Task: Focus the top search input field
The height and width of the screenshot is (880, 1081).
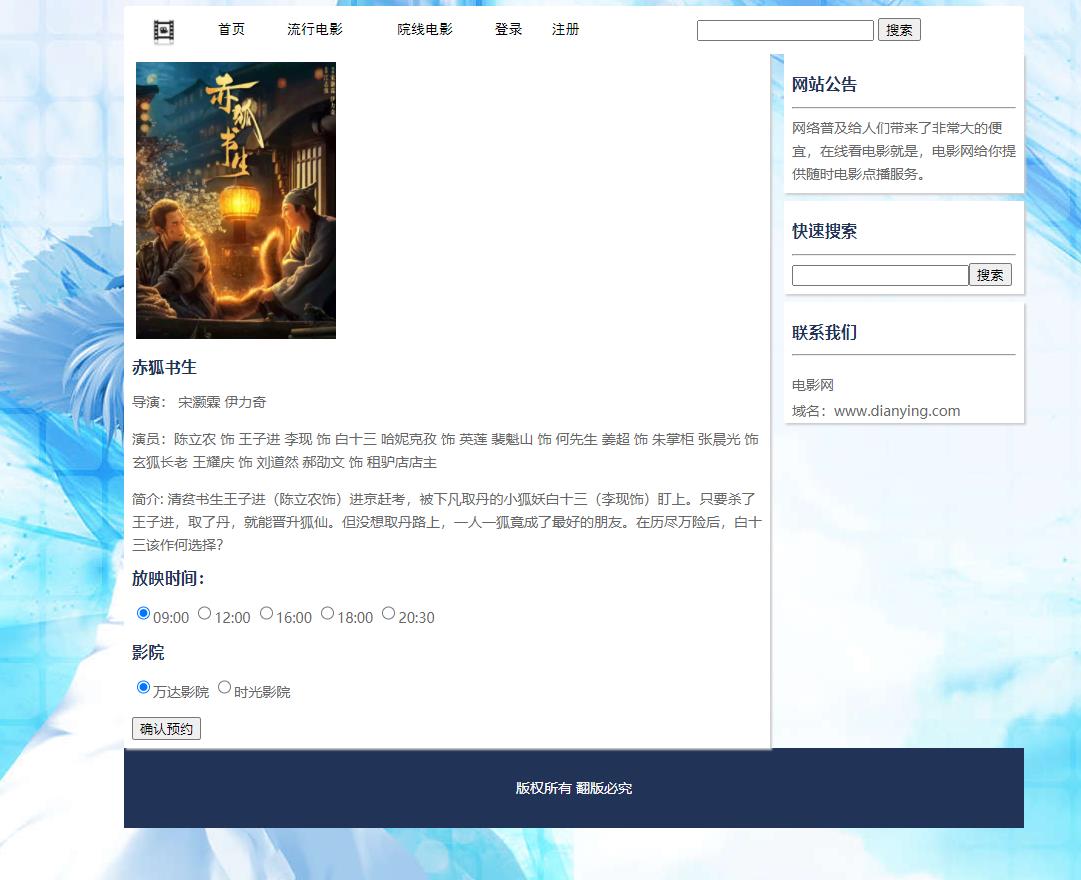Action: [785, 30]
